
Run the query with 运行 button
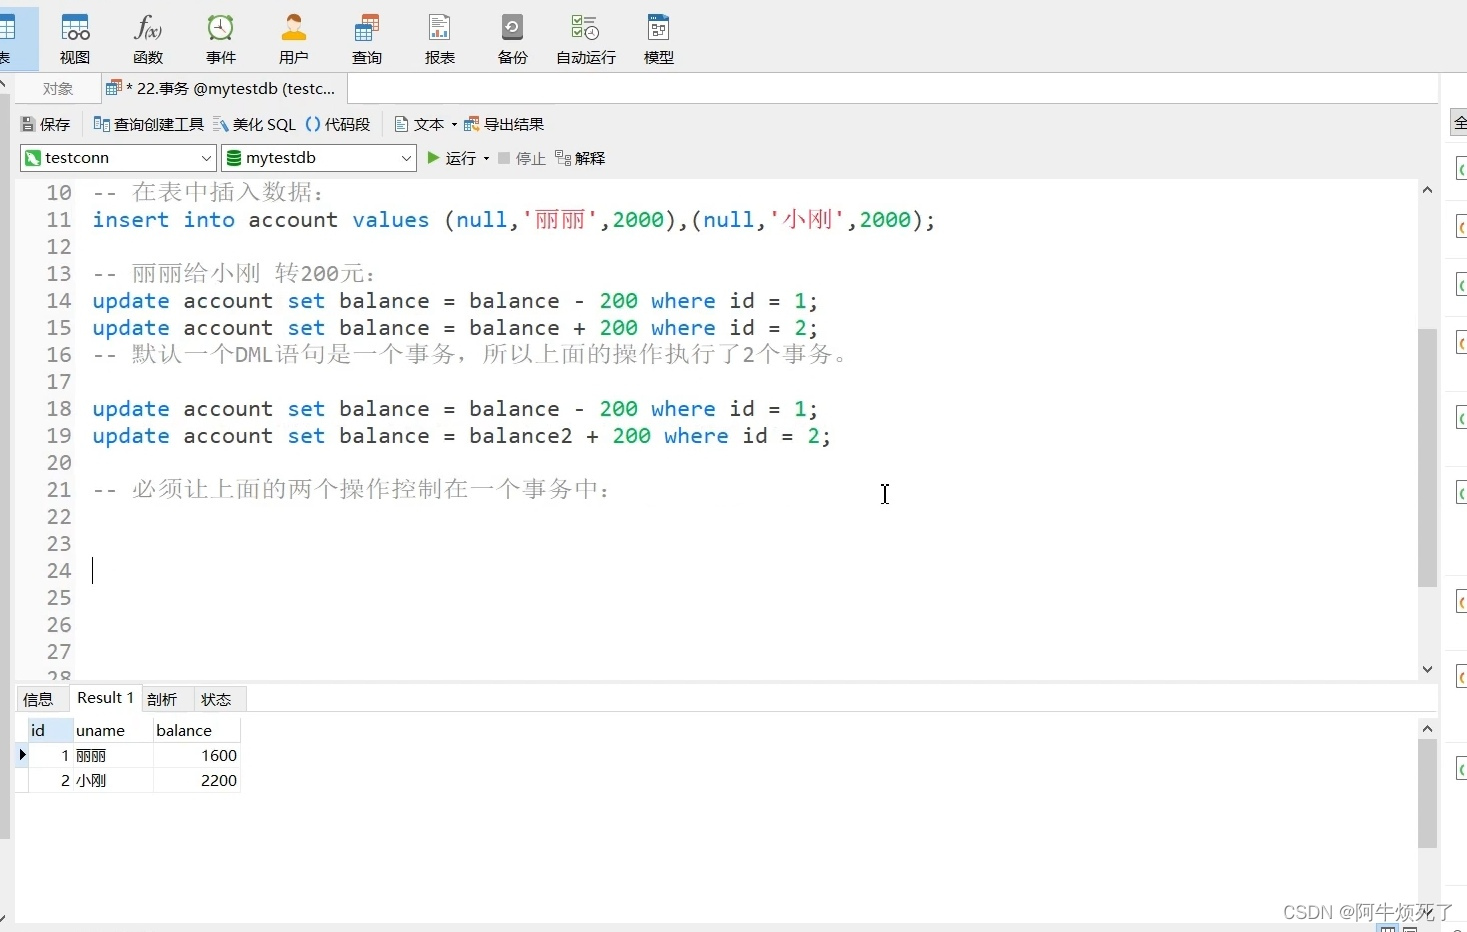coord(452,158)
